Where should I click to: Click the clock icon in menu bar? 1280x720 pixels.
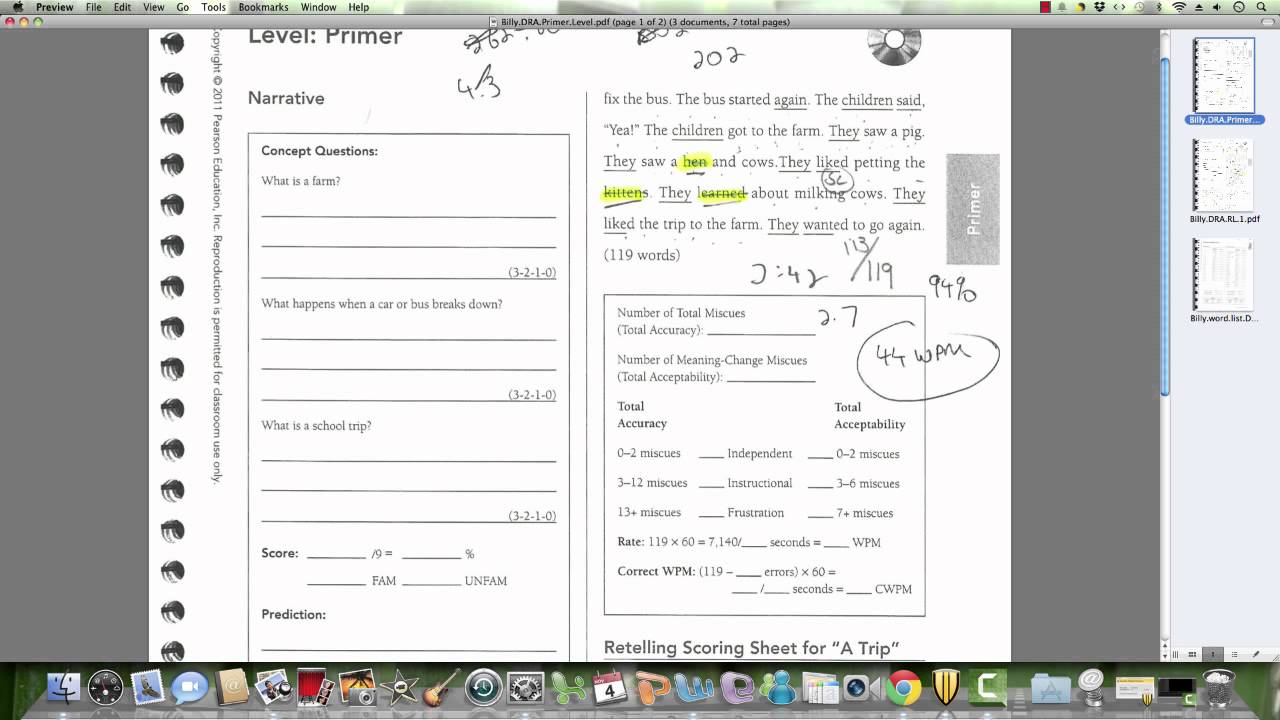pyautogui.click(x=1239, y=7)
